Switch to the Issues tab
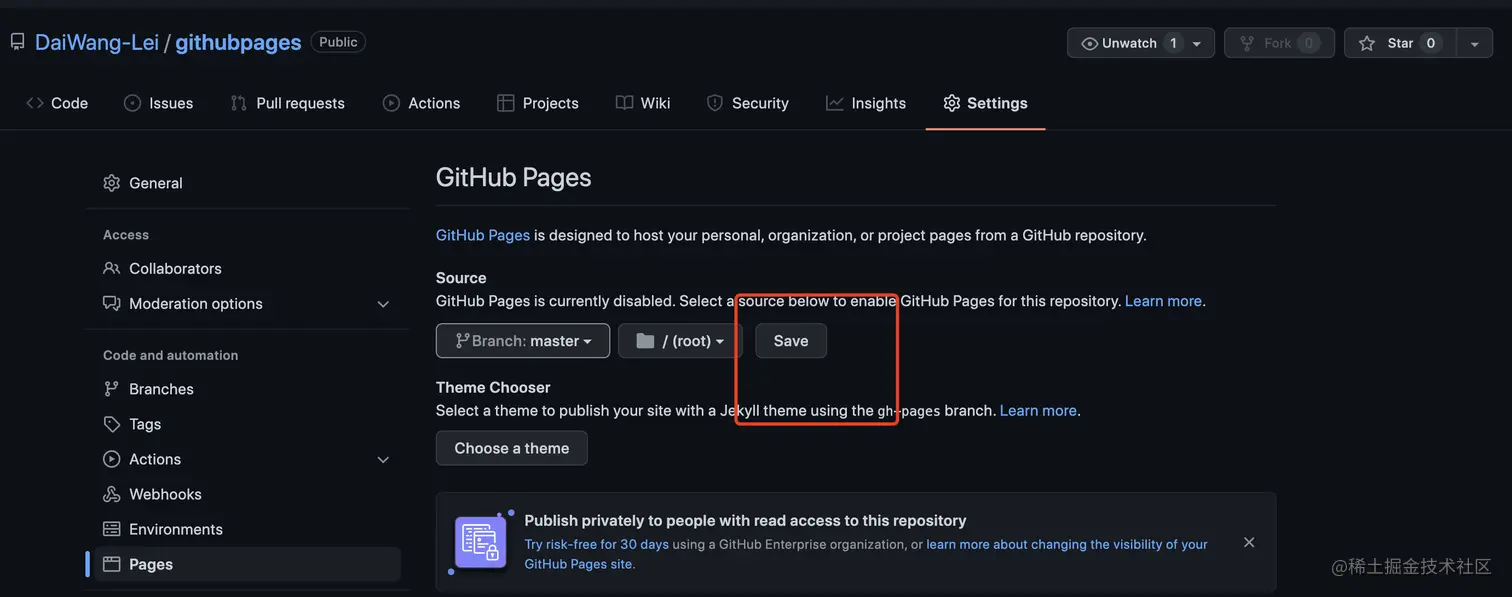1512x597 pixels. [x=159, y=103]
